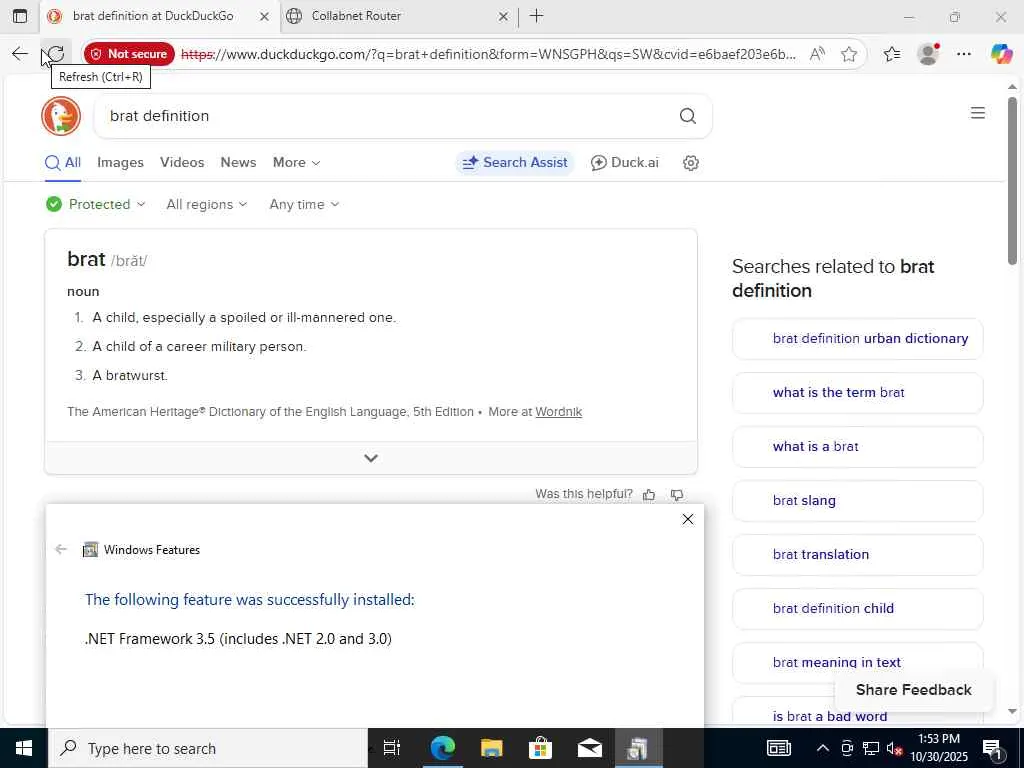Click the muted volume tray icon

(x=894, y=748)
